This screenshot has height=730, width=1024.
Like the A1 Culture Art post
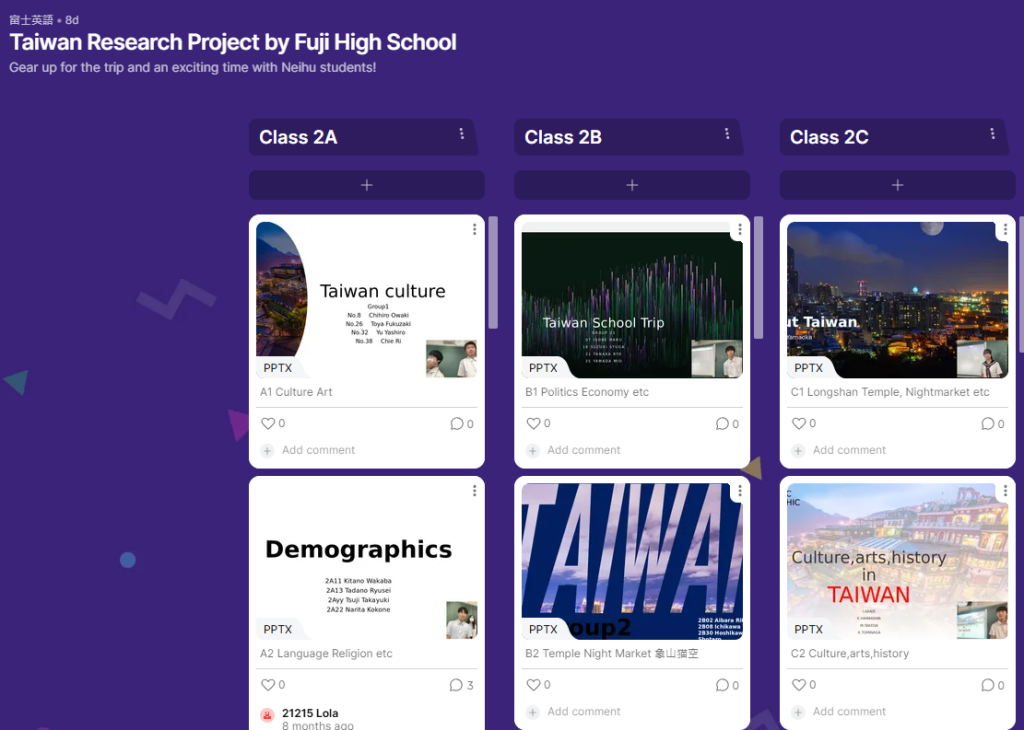[x=268, y=423]
